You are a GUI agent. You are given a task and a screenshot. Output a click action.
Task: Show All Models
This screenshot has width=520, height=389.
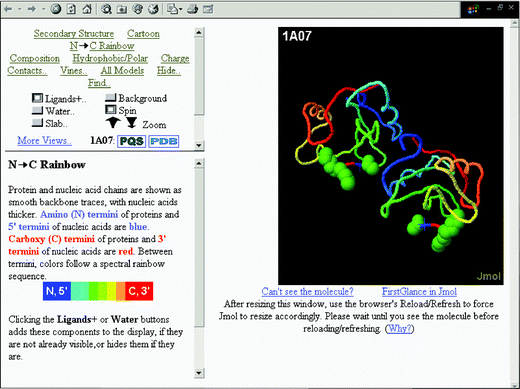(122, 70)
